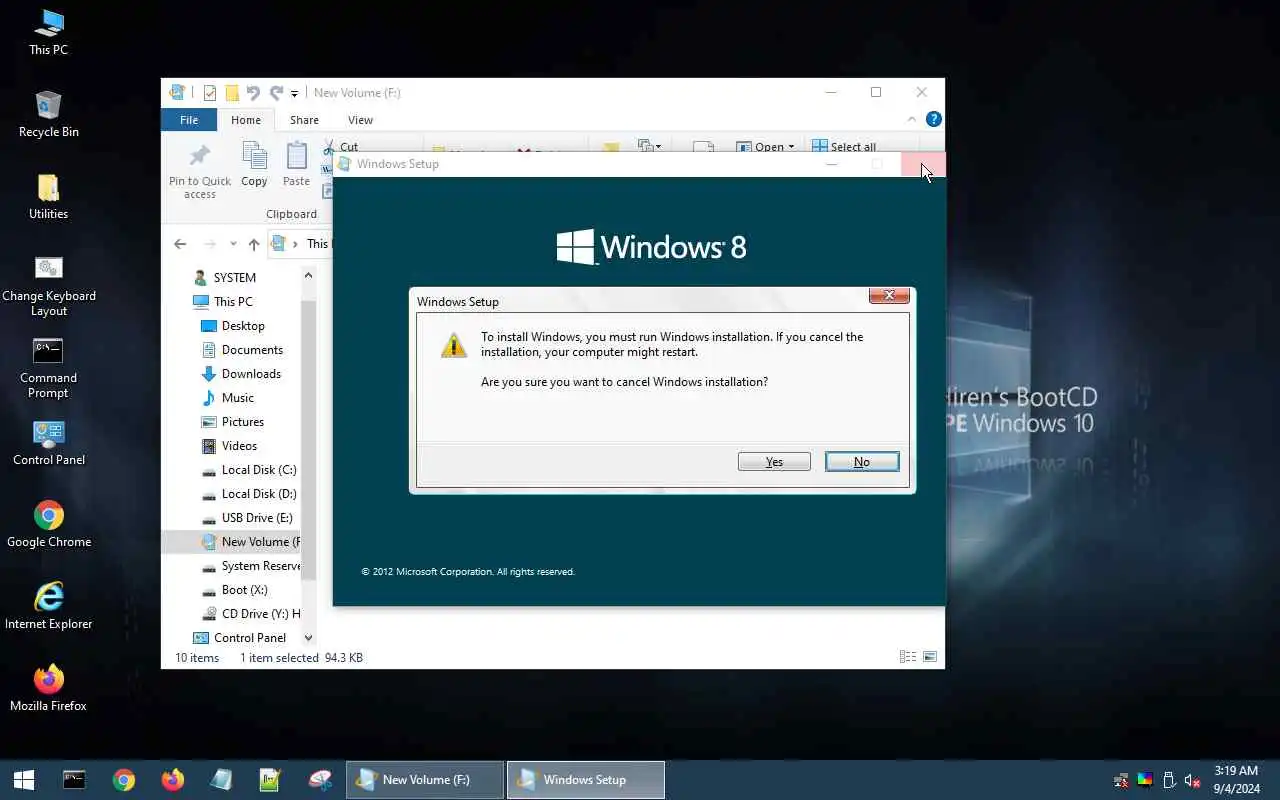
Task: Click New folder icon in quick access toolbar
Action: click(x=232, y=93)
